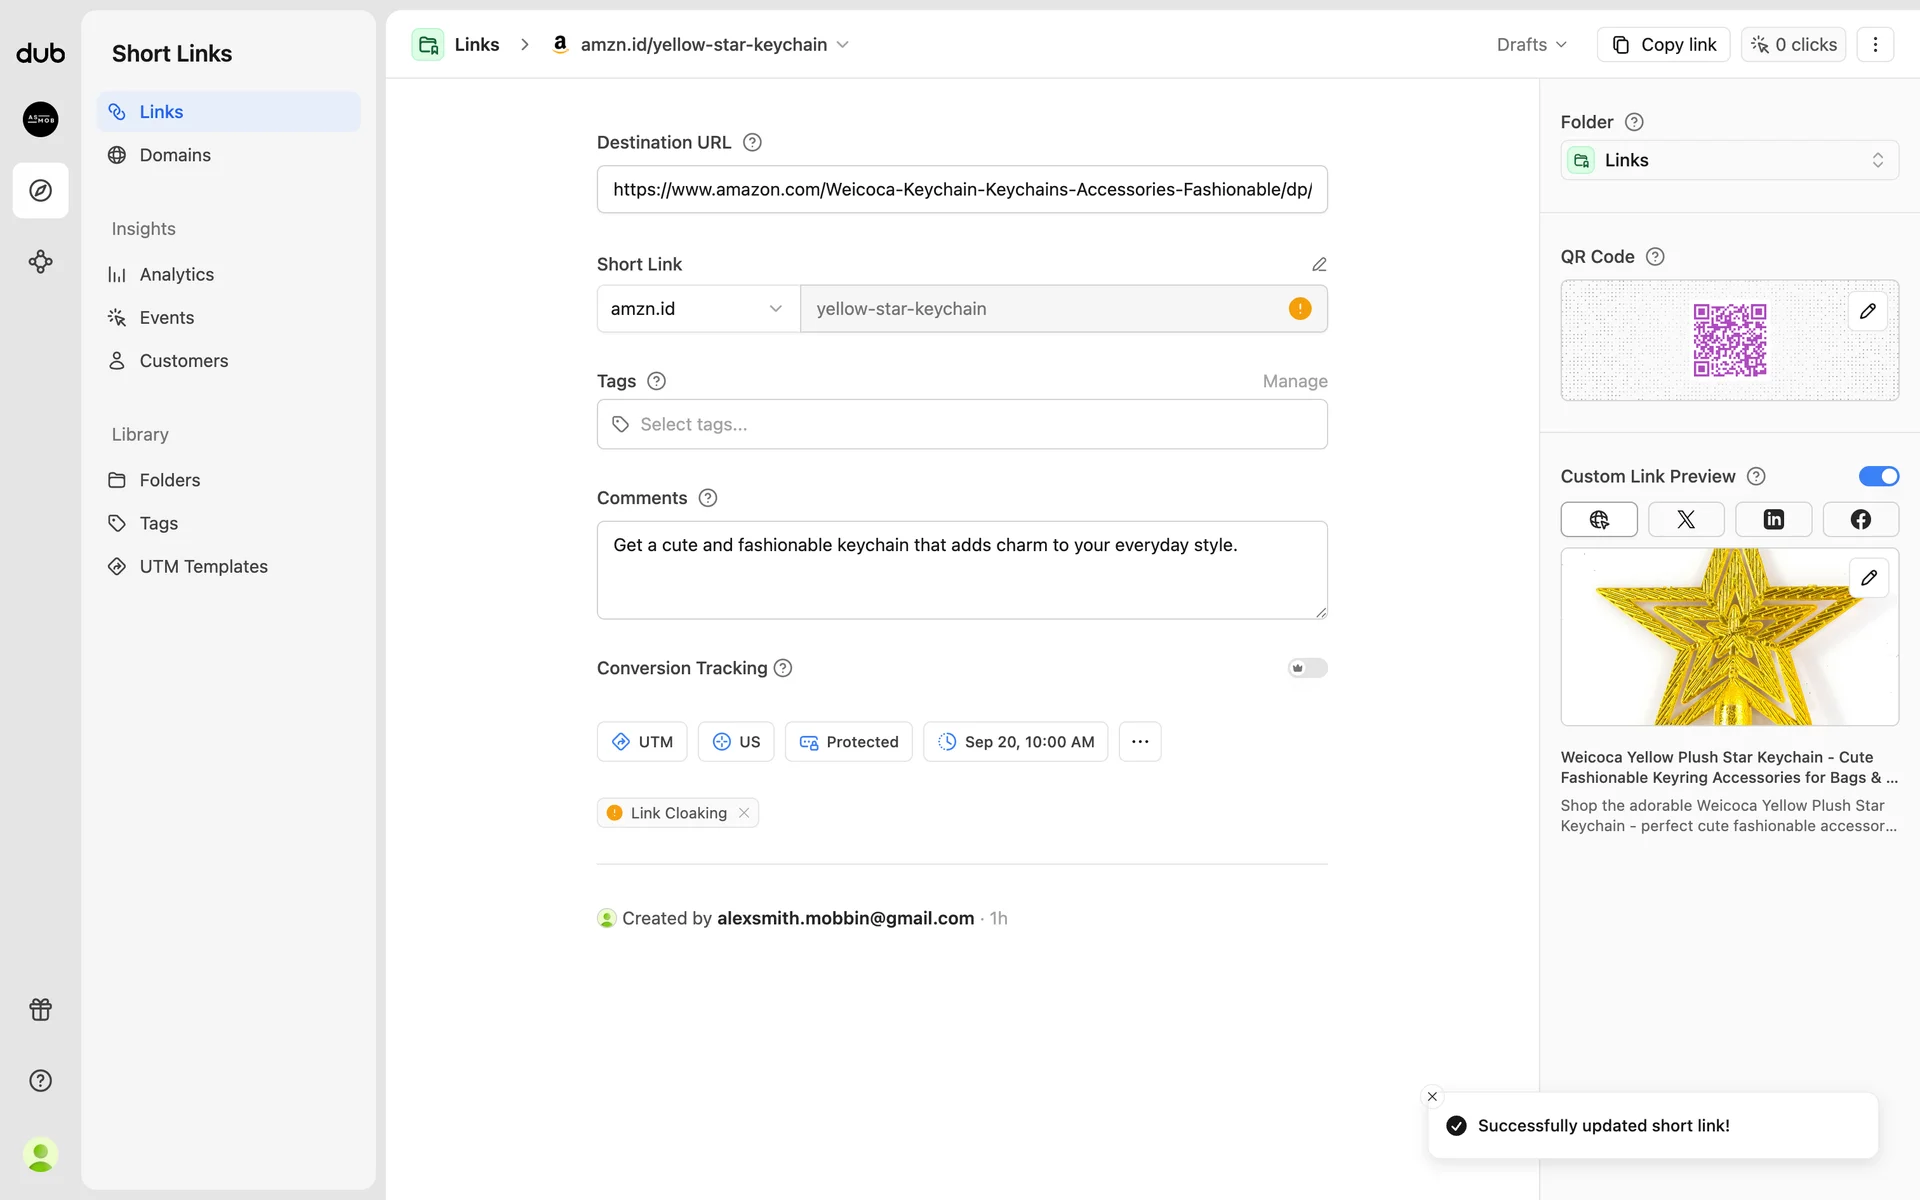Open the Folder selector showing Links
1920x1200 pixels.
pos(1728,160)
